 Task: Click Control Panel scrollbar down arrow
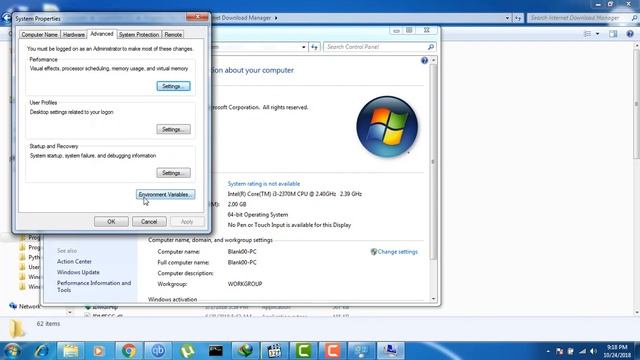(433, 299)
